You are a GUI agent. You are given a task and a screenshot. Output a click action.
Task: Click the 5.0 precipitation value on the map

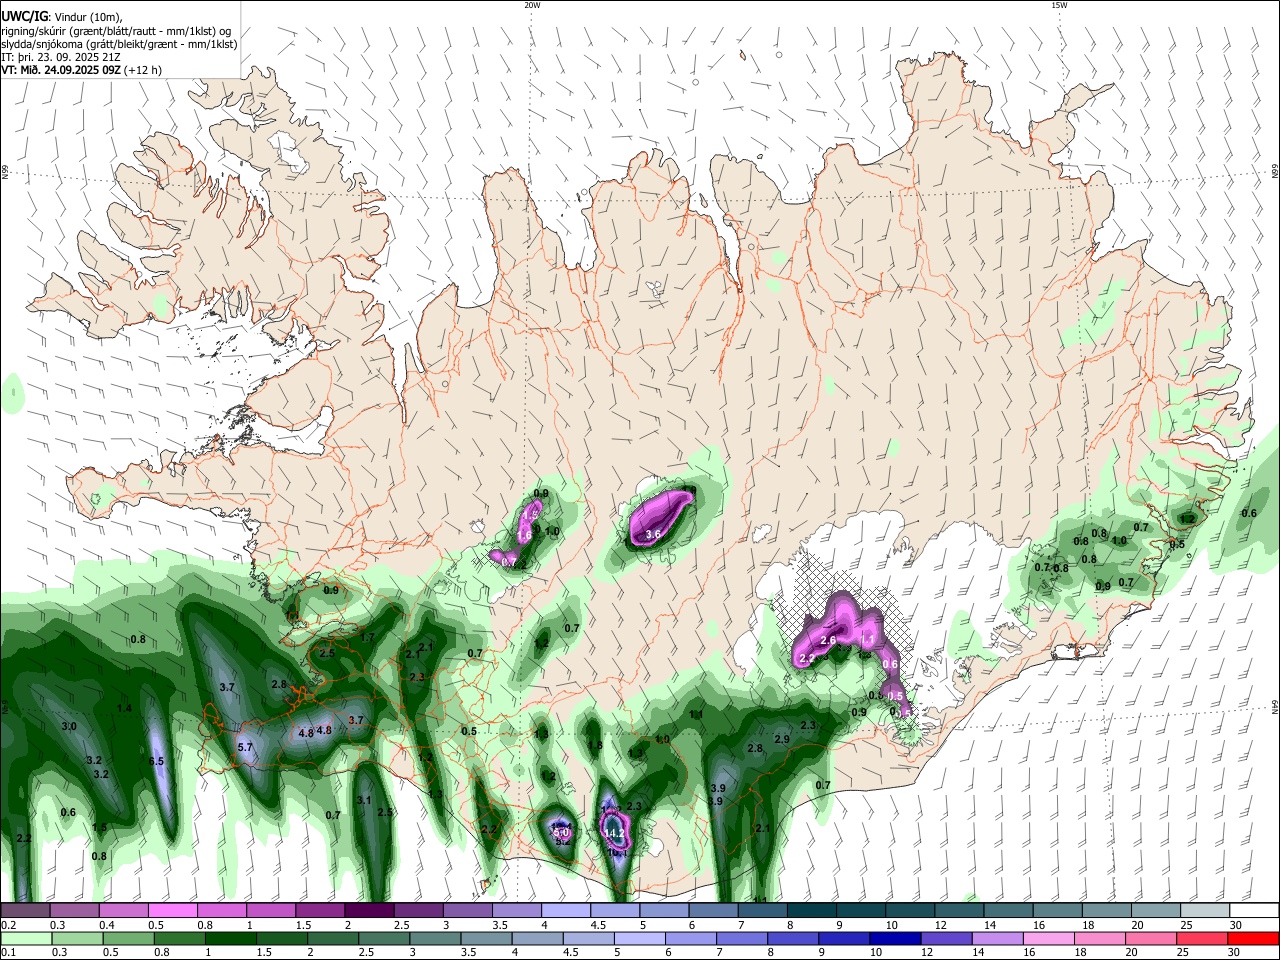tap(561, 832)
